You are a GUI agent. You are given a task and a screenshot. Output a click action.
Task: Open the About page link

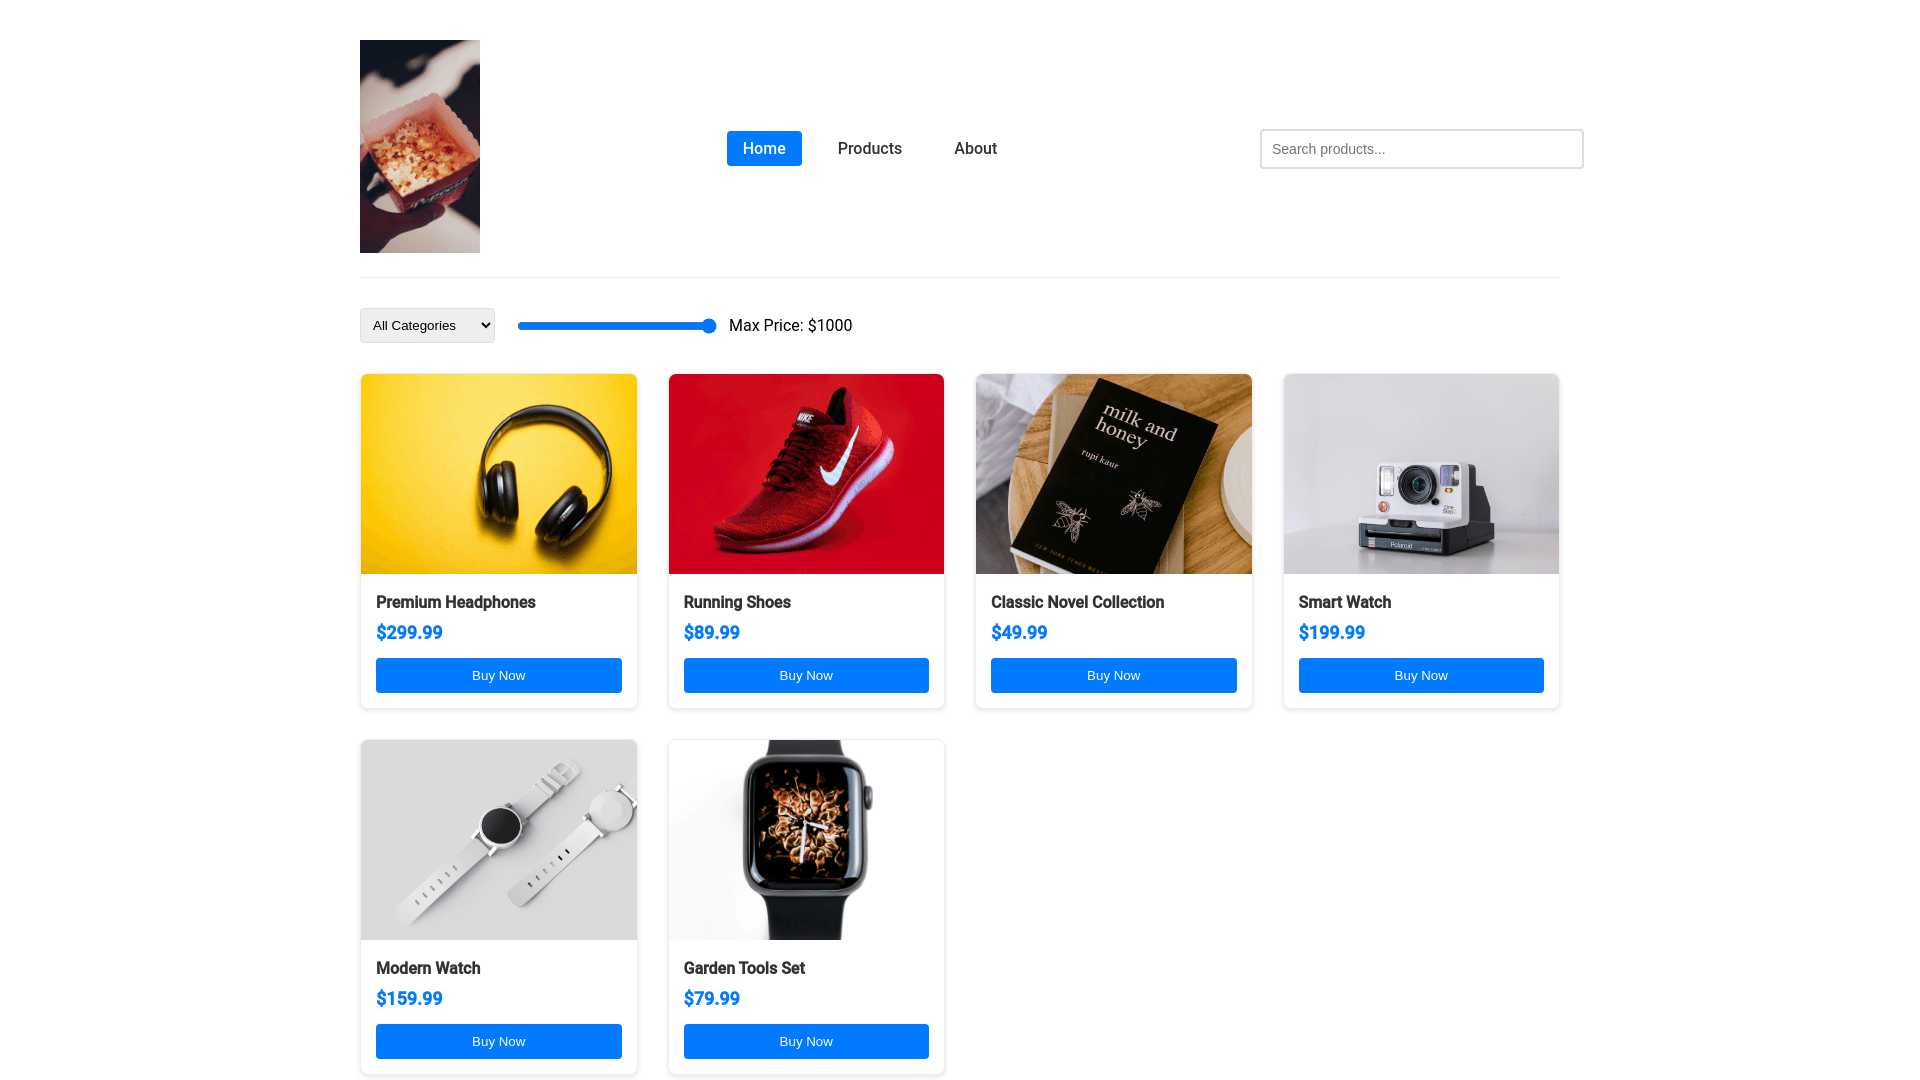[975, 148]
